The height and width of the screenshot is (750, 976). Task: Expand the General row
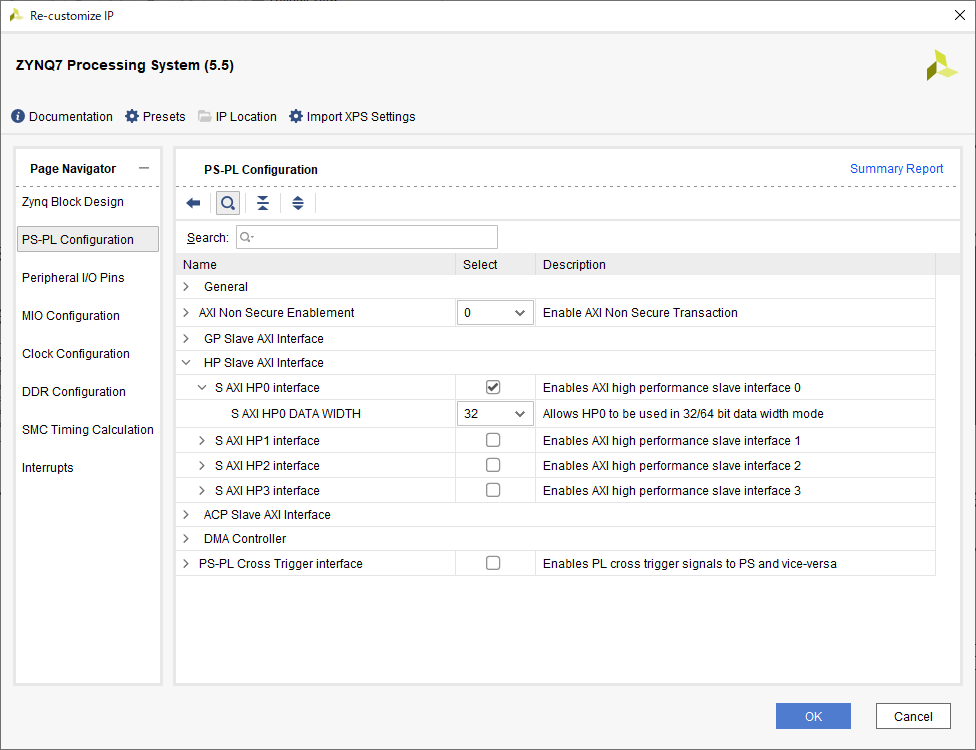pos(185,286)
